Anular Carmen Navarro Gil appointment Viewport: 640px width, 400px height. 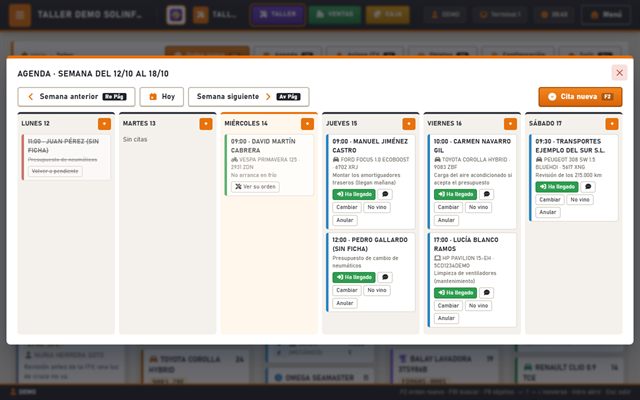coord(447,220)
